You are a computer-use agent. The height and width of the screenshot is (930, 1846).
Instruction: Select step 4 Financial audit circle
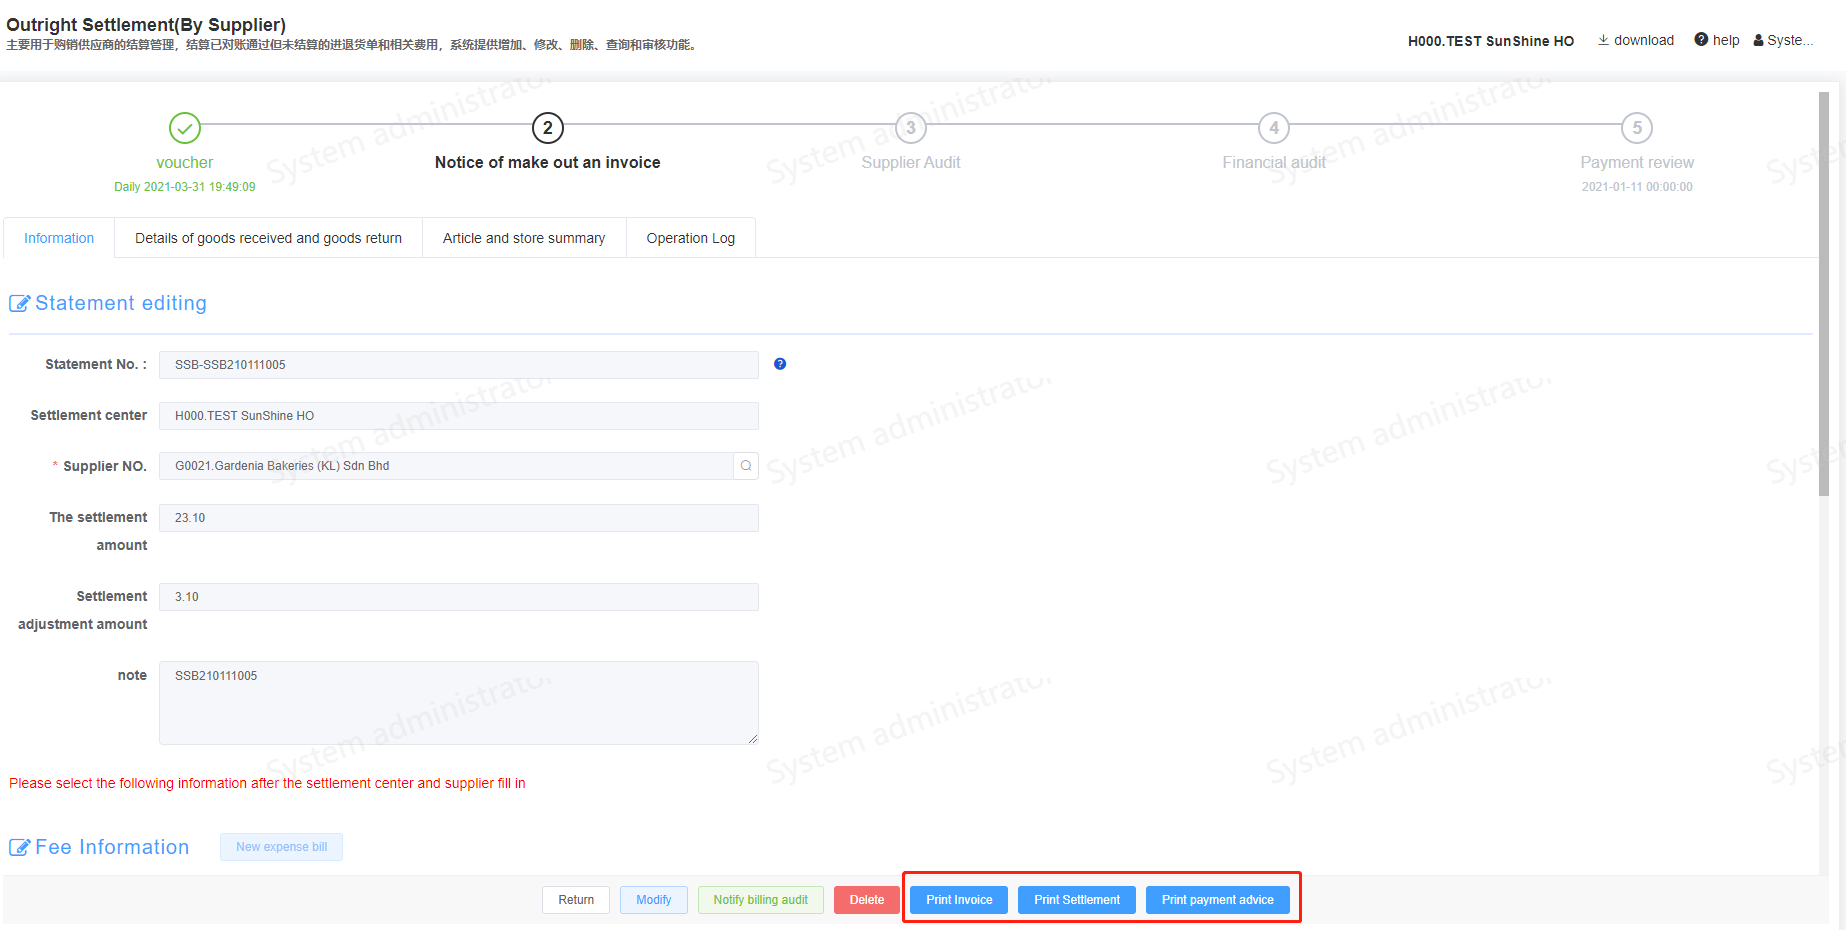pos(1274,128)
